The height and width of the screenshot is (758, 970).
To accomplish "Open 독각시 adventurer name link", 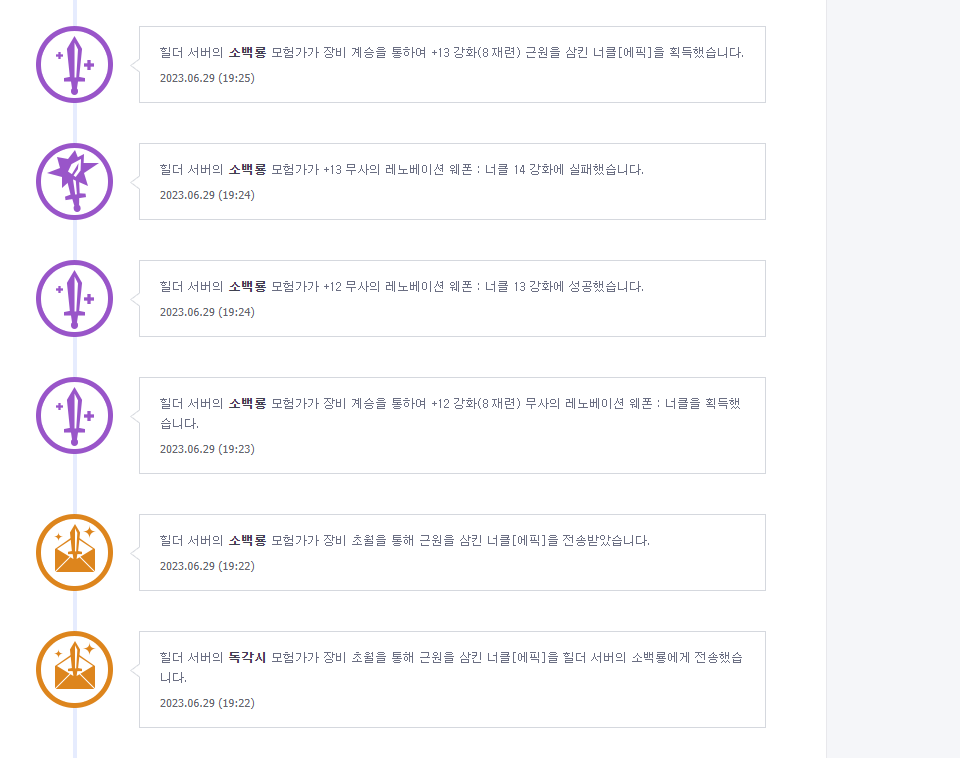I will point(247,657).
